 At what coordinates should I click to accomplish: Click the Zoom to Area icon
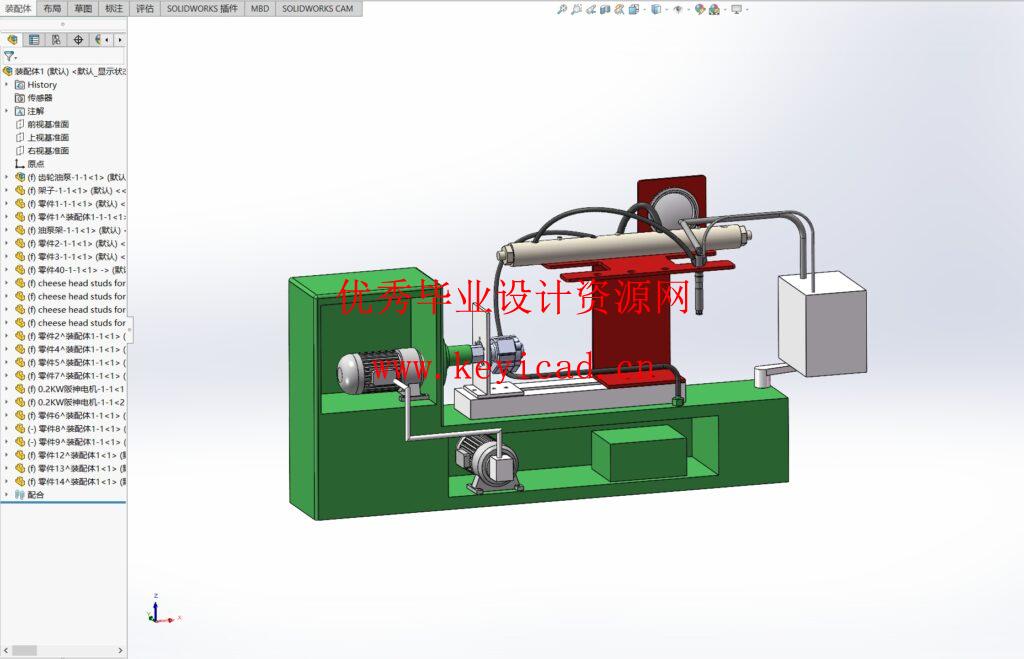point(577,9)
